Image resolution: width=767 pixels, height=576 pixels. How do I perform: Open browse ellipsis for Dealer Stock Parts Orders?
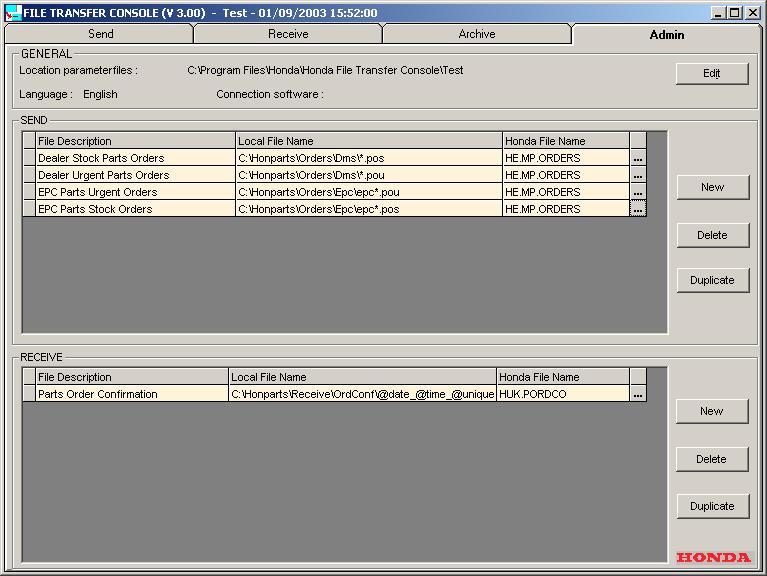(x=638, y=158)
